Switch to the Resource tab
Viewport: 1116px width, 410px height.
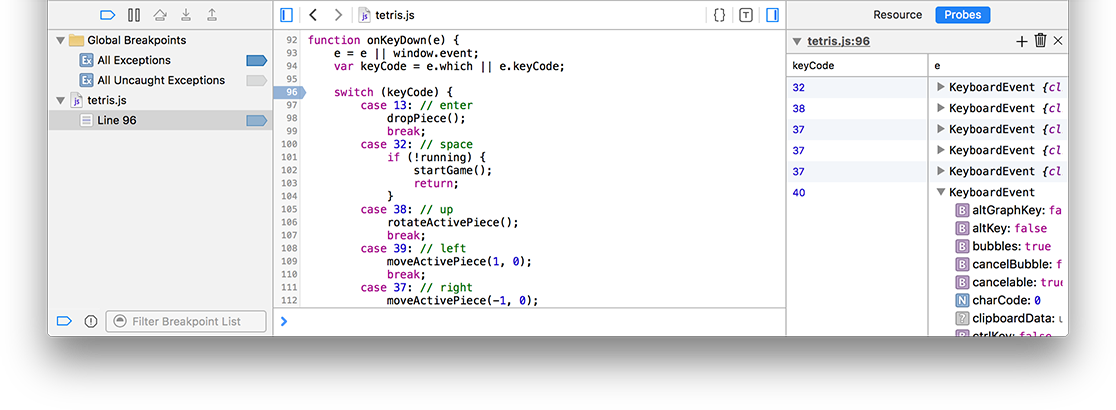tap(897, 15)
